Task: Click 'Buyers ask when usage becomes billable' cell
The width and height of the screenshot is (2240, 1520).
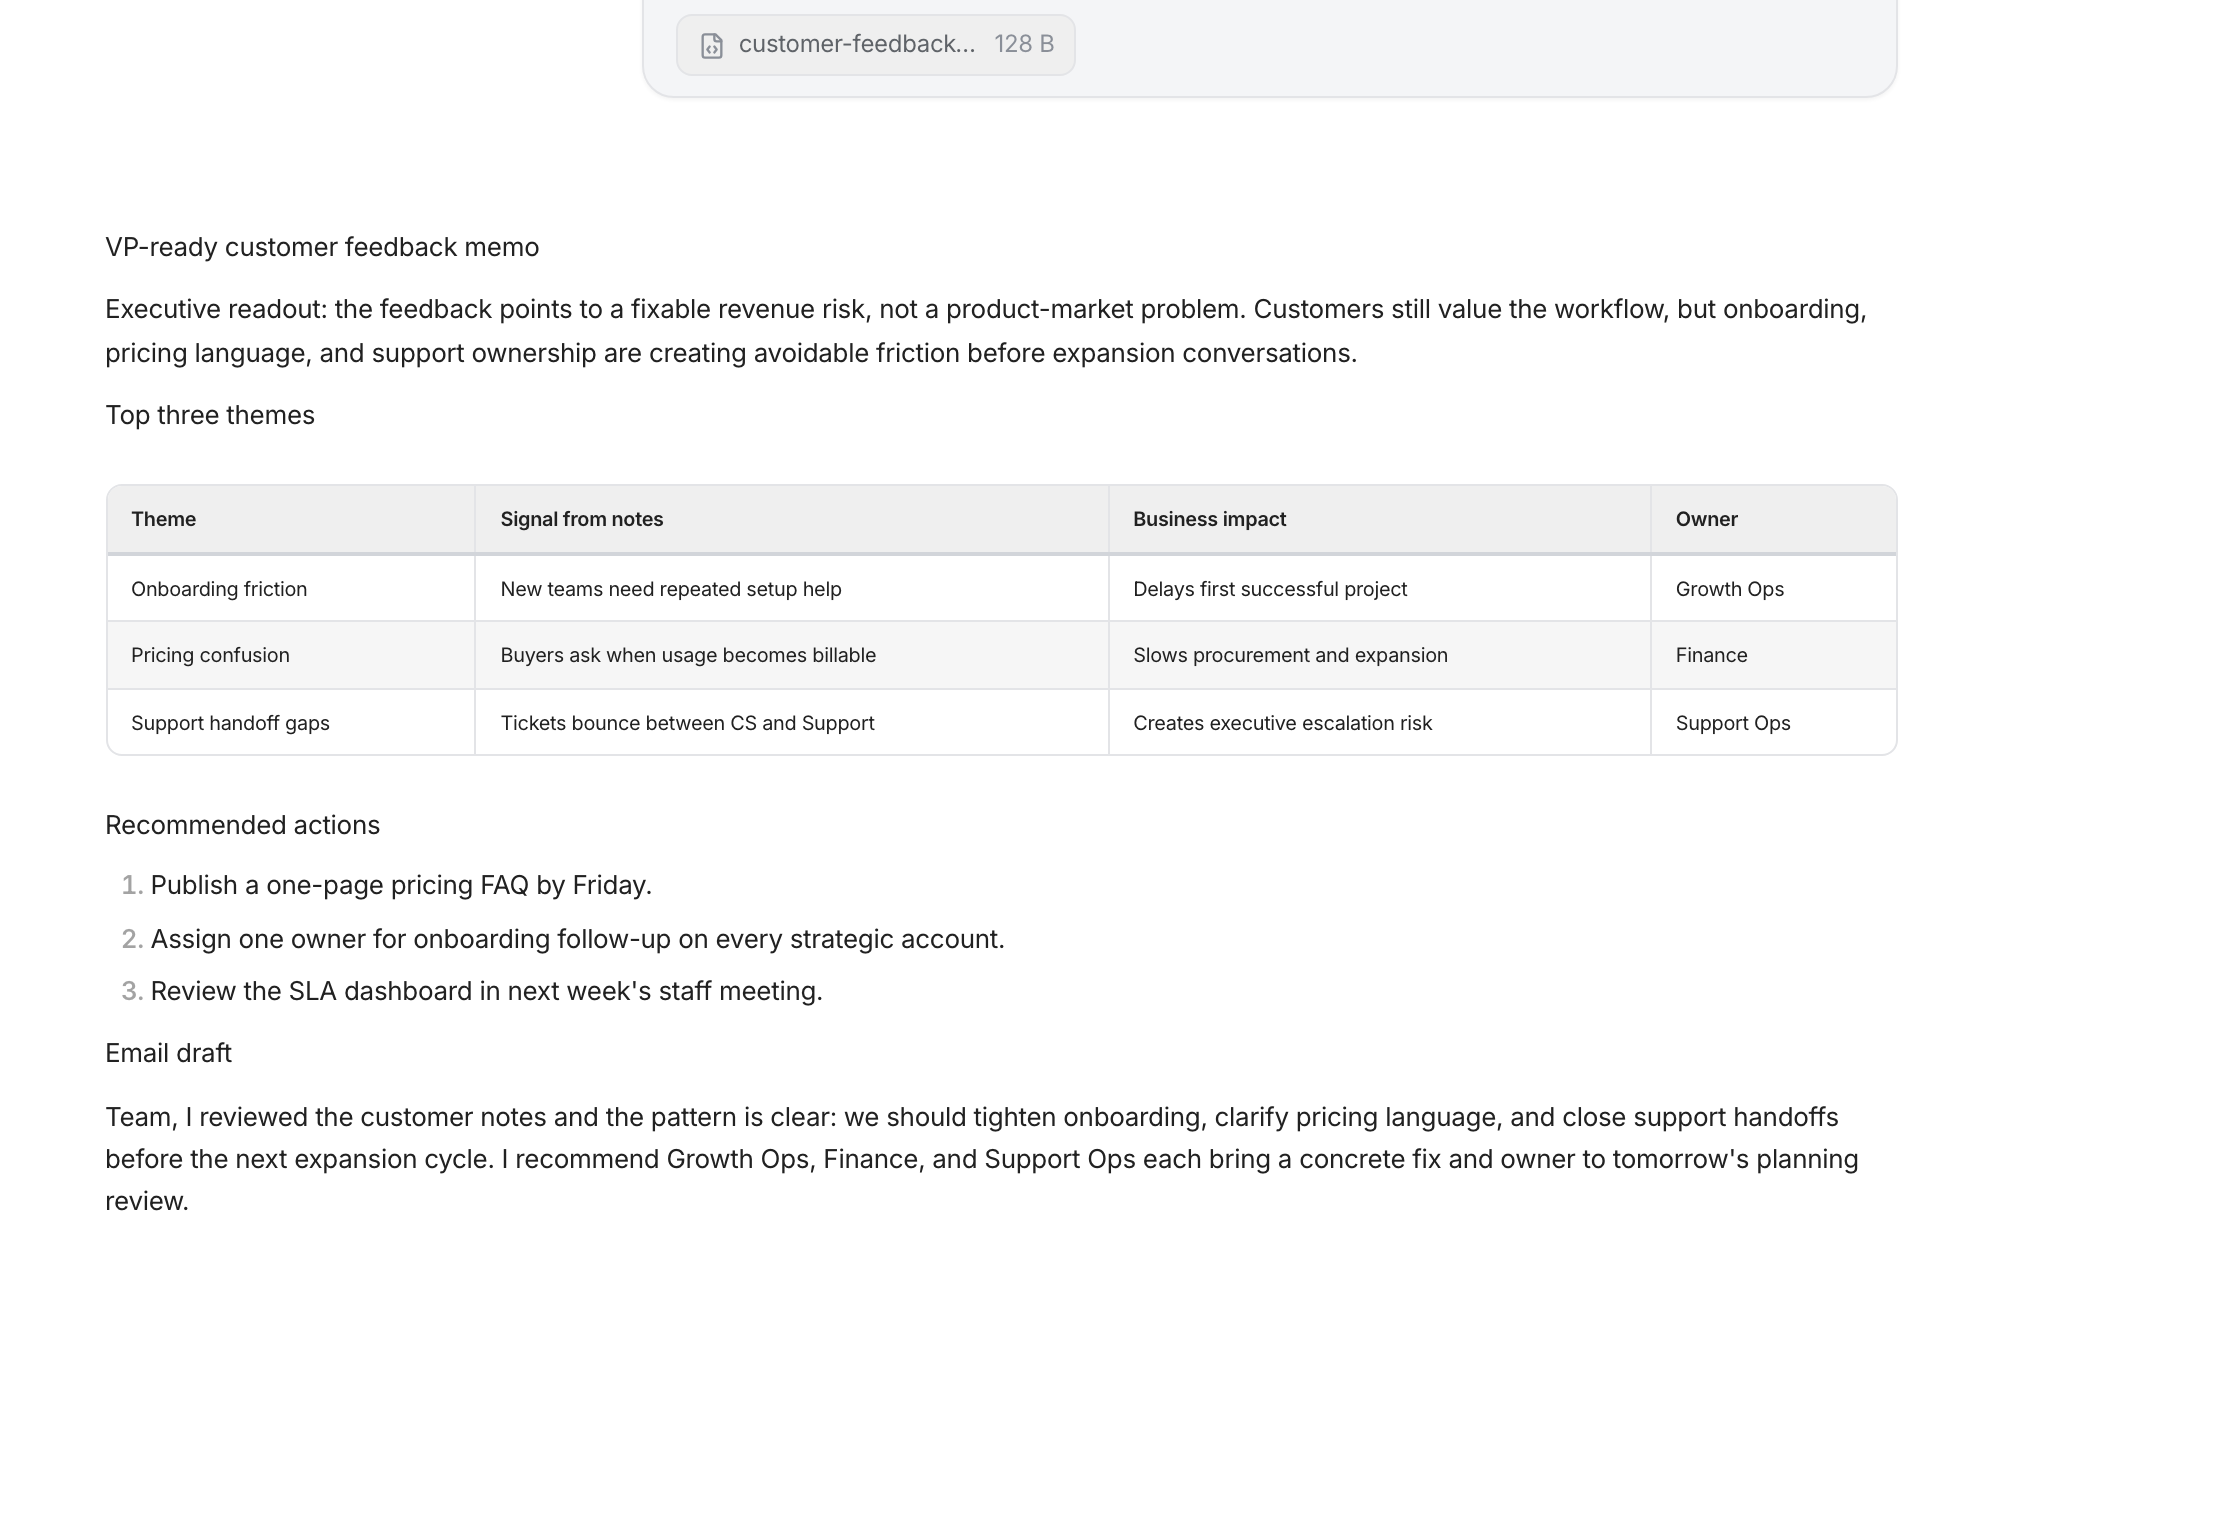Action: (x=687, y=655)
